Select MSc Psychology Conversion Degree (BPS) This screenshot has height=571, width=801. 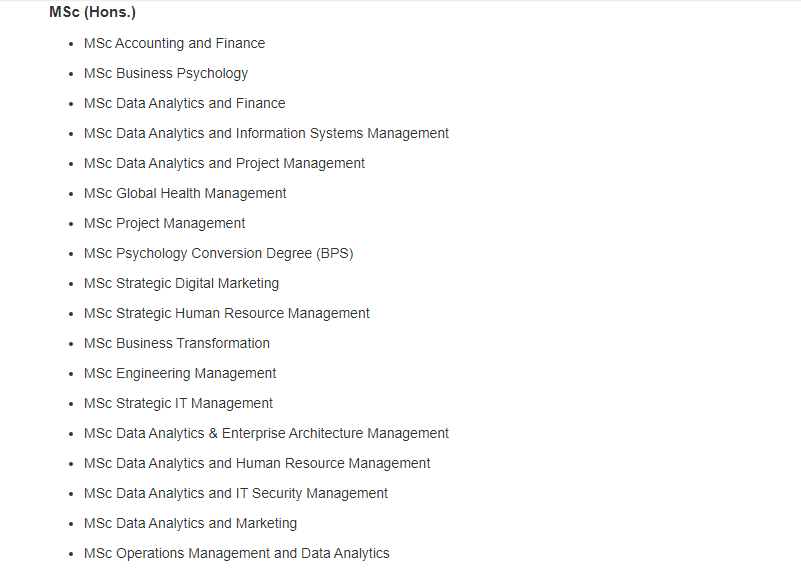click(x=219, y=254)
